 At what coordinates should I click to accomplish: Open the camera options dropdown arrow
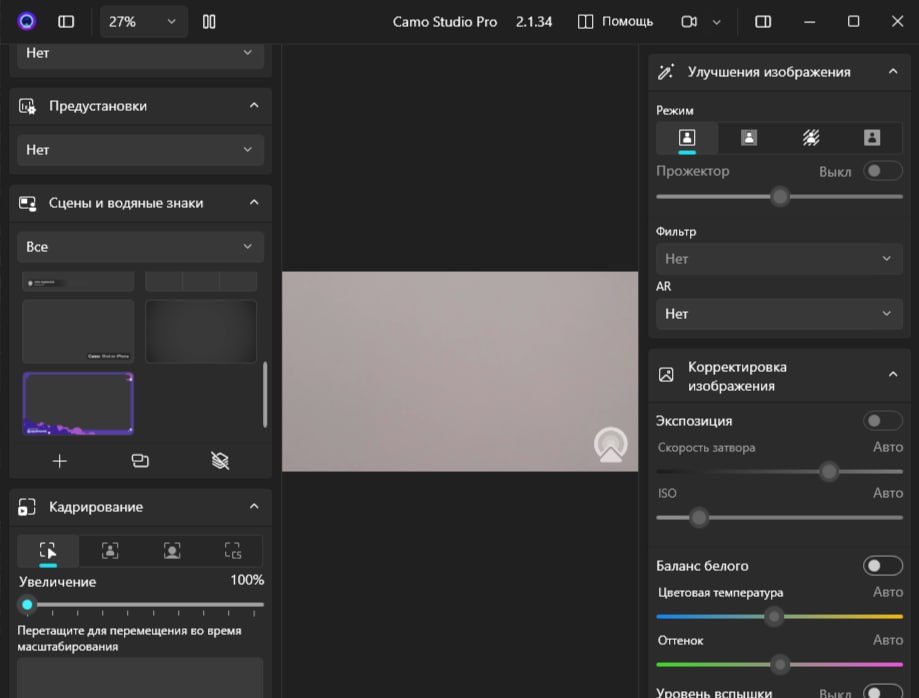pos(716,22)
